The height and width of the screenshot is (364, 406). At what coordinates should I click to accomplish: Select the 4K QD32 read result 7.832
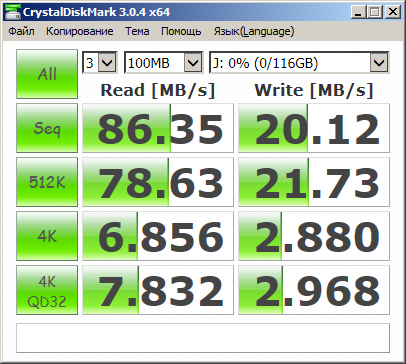158,290
